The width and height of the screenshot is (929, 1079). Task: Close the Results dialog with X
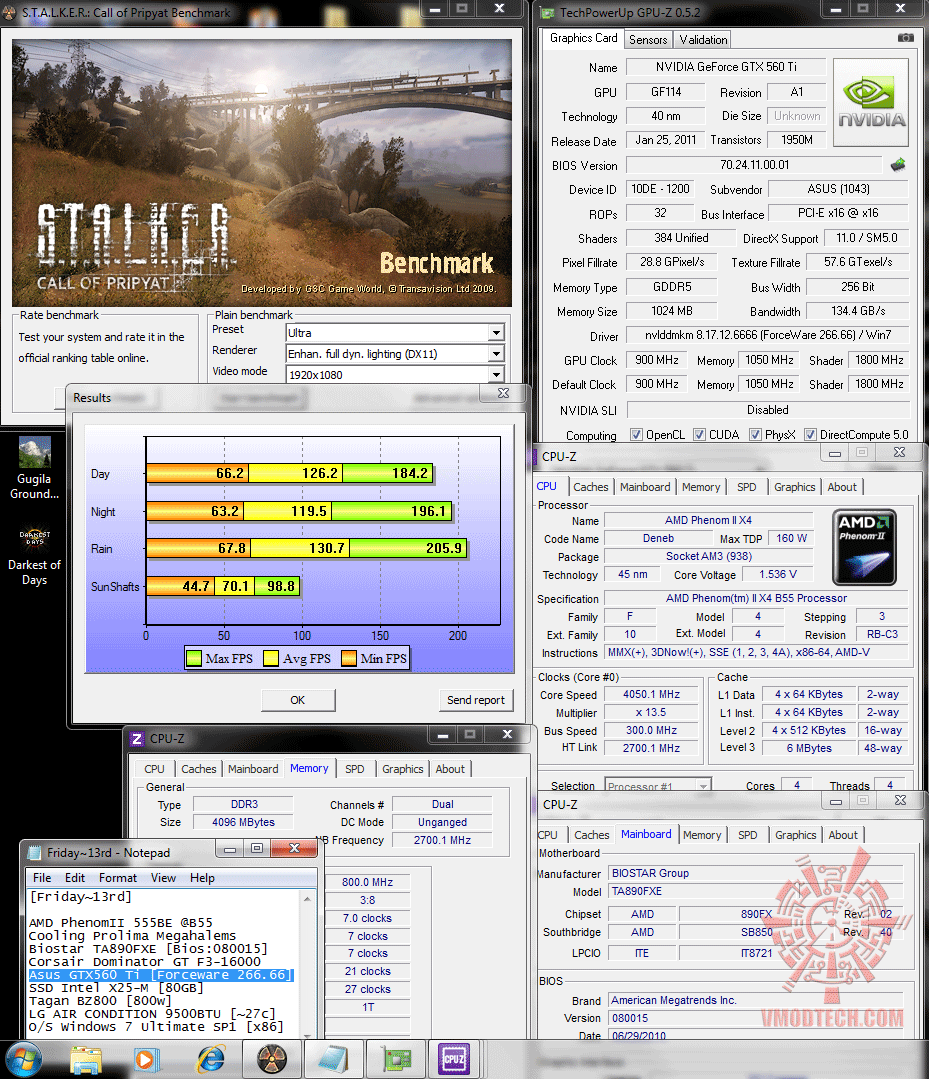tap(504, 393)
